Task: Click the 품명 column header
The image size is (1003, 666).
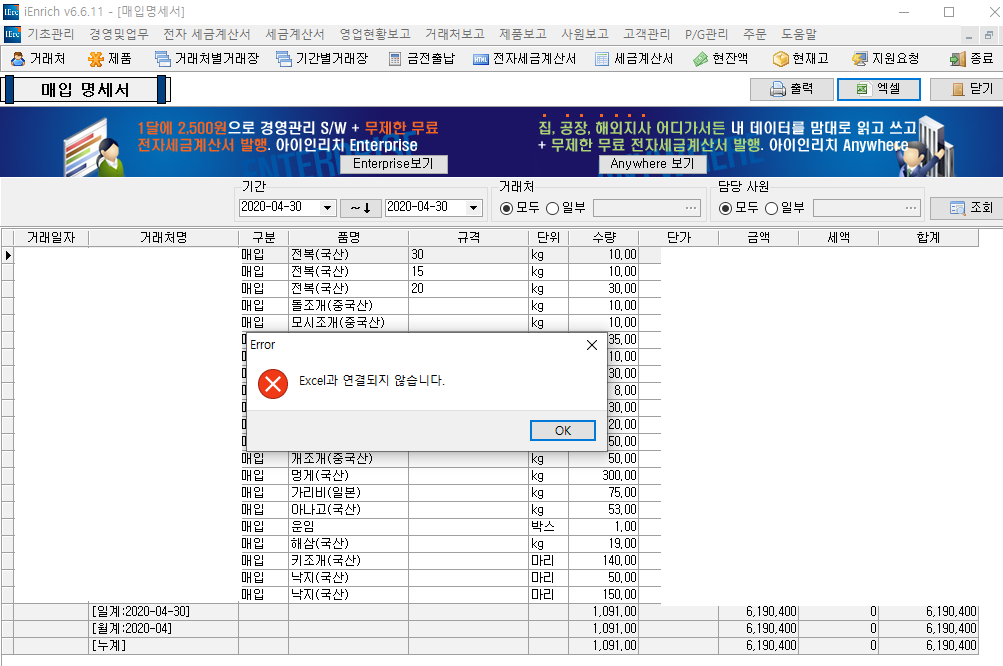Action: tap(348, 238)
